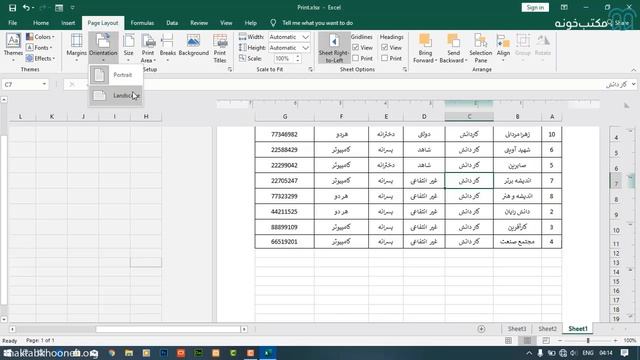Image resolution: width=640 pixels, height=360 pixels.
Task: Expand the formula bar
Action: click(633, 84)
